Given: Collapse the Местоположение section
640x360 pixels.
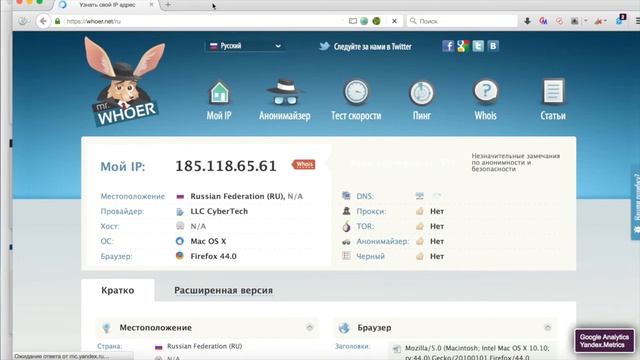Looking at the screenshot, I should point(309,327).
